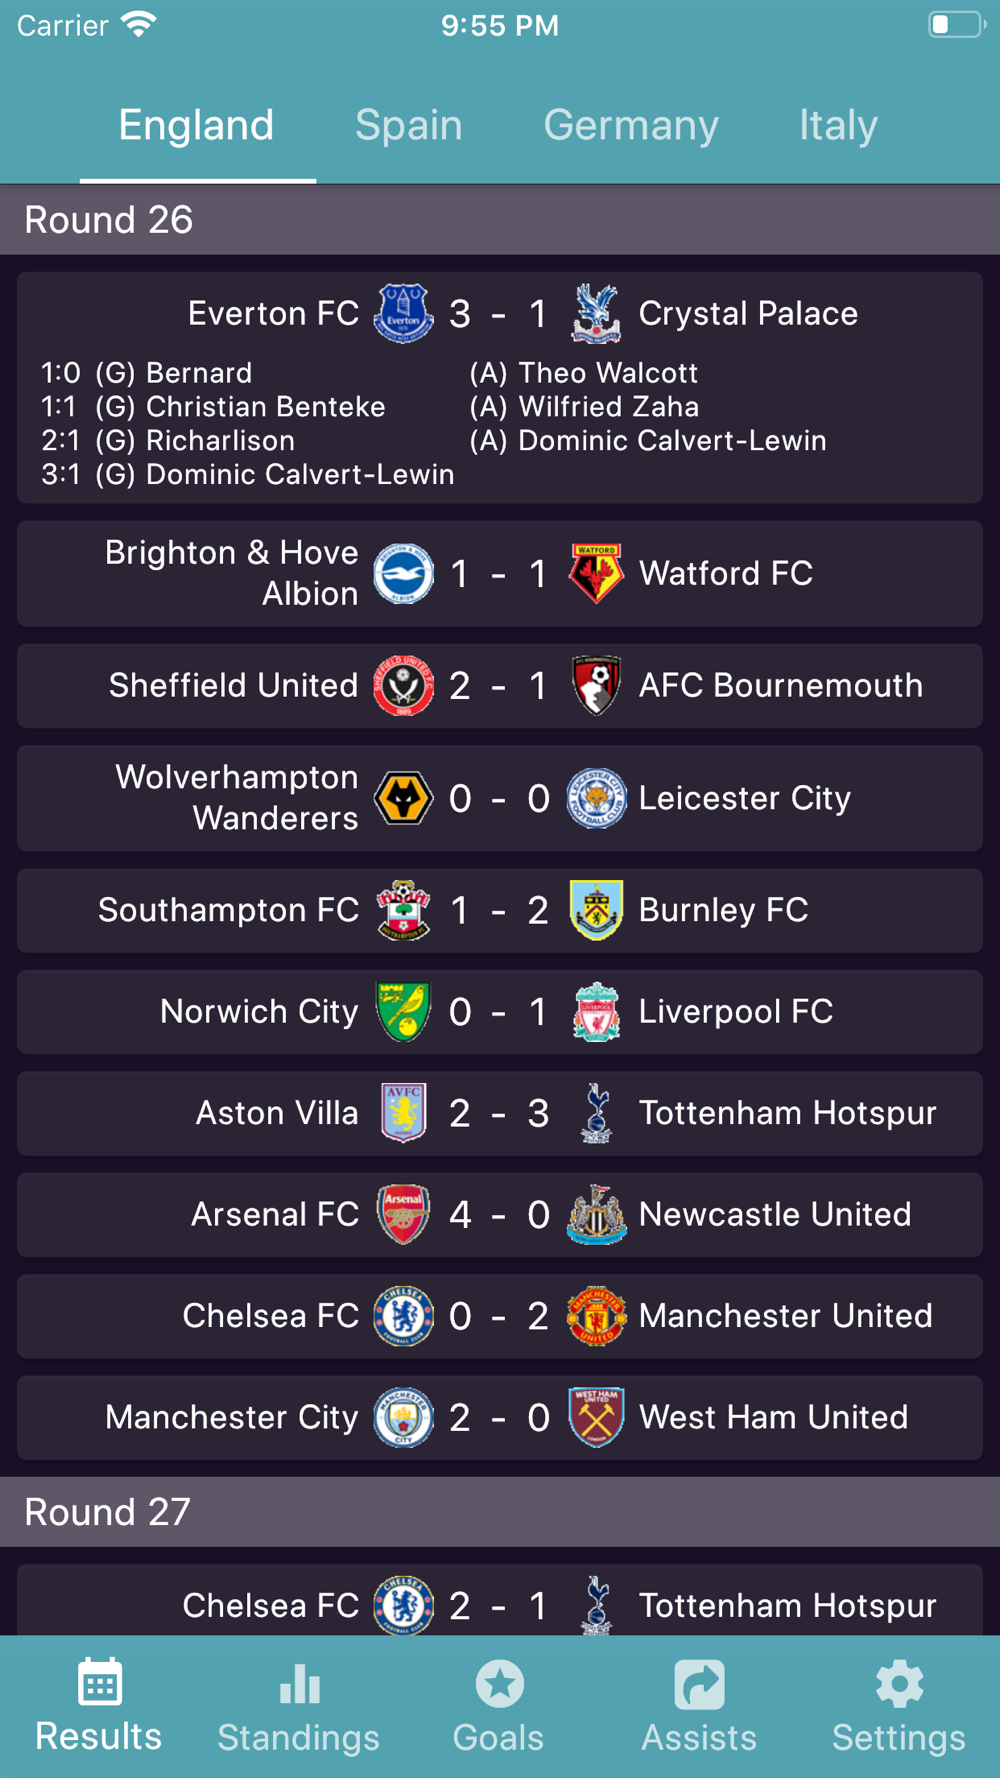Expand the Sheffield United vs AFC Bournemouth match
This screenshot has height=1778, width=1000.
[500, 686]
